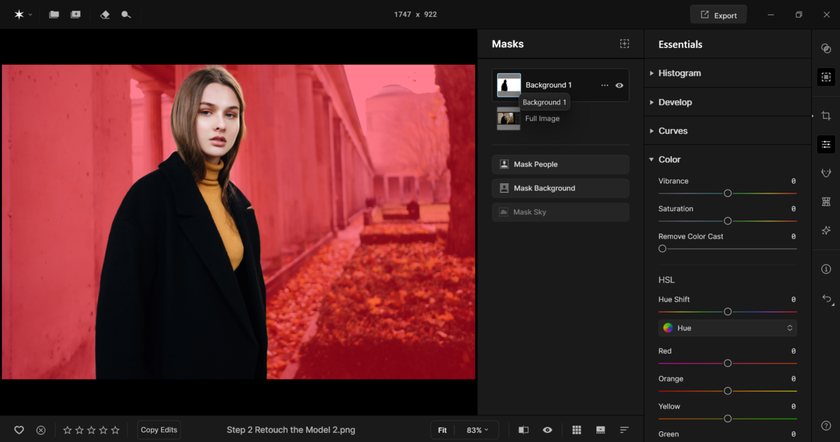The width and height of the screenshot is (840, 442).
Task: Click file name Step 2 Retouch the Model 2.png
Action: (x=290, y=430)
